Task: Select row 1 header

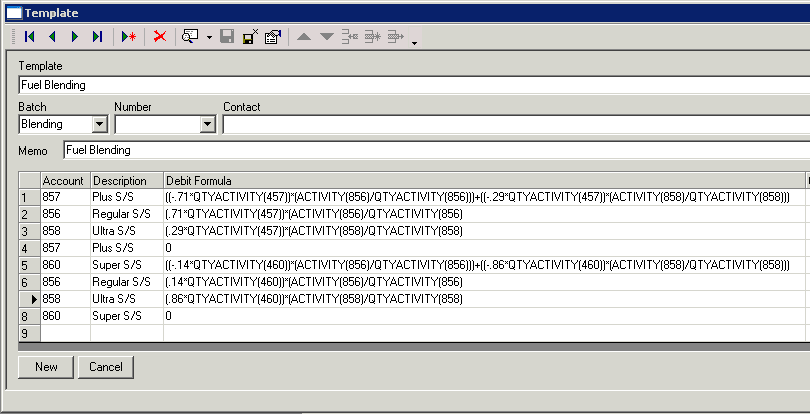Action: tap(29, 197)
